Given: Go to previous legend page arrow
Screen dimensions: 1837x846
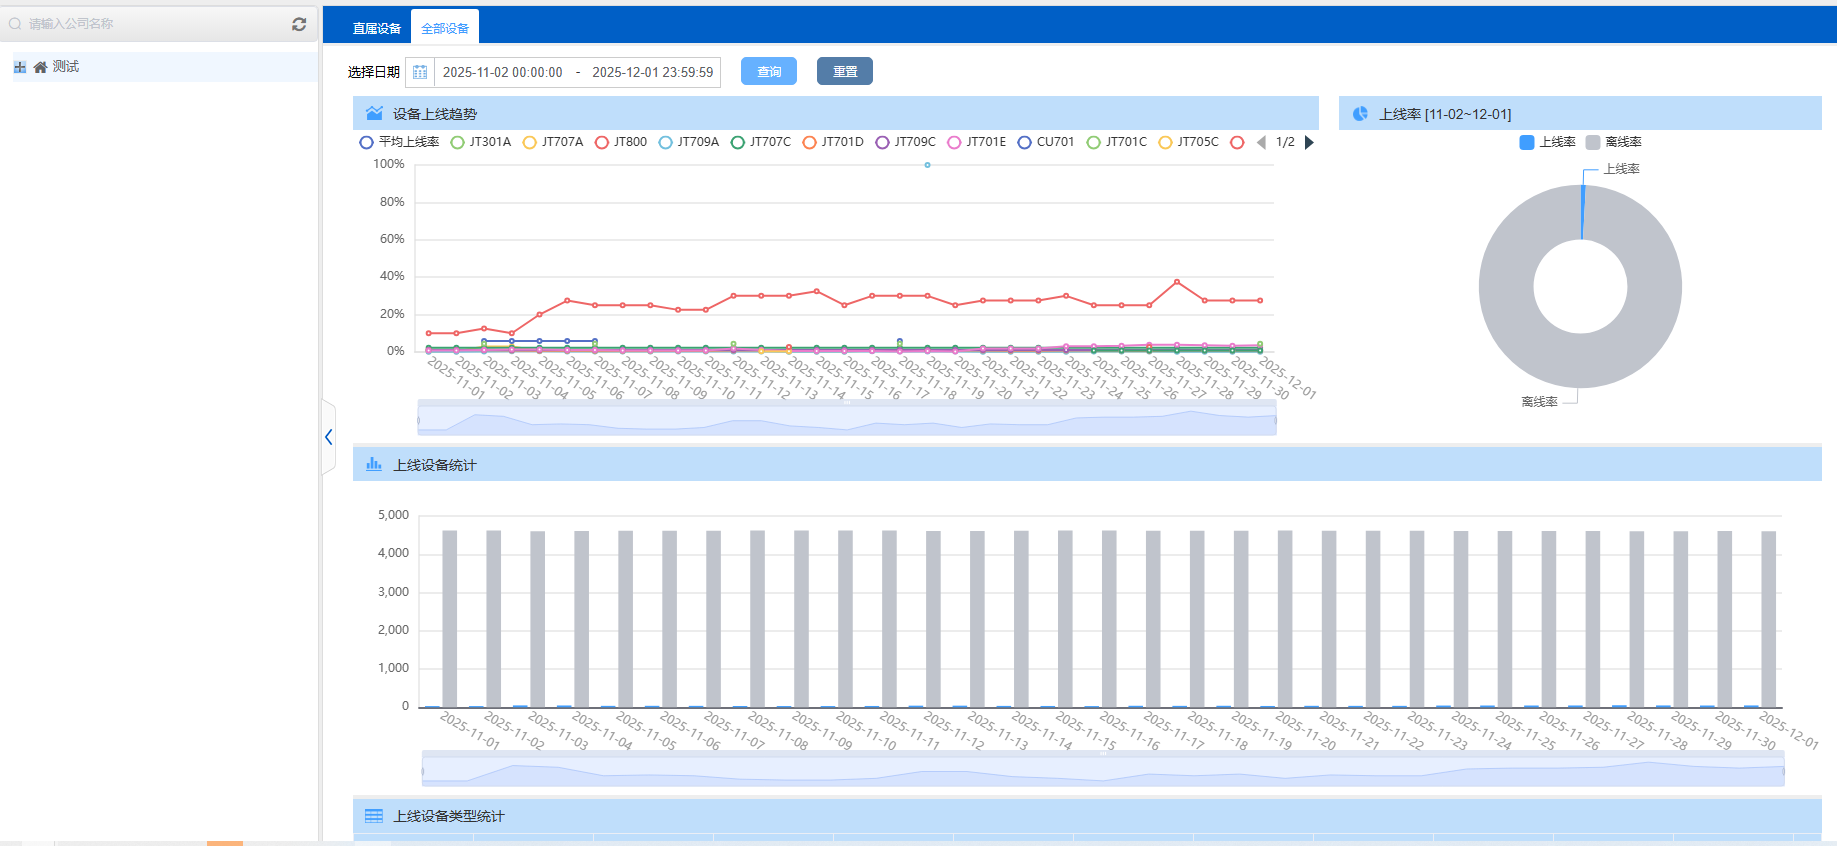Looking at the screenshot, I should click(1261, 142).
